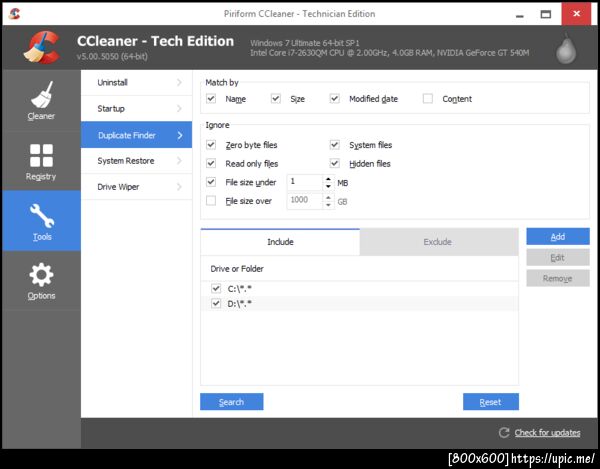Start the duplicate Search
This screenshot has height=469, width=600.
pos(232,402)
